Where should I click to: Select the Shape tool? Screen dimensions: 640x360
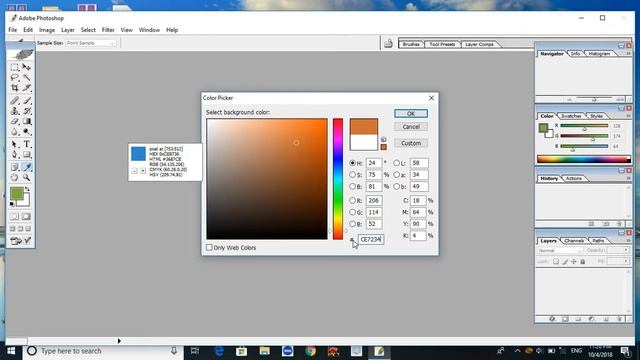pos(27,155)
